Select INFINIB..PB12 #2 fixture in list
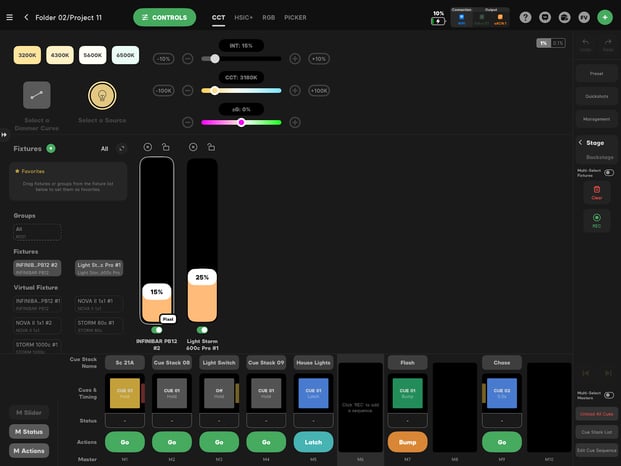Viewport: 621px width, 466px height. coord(37,268)
